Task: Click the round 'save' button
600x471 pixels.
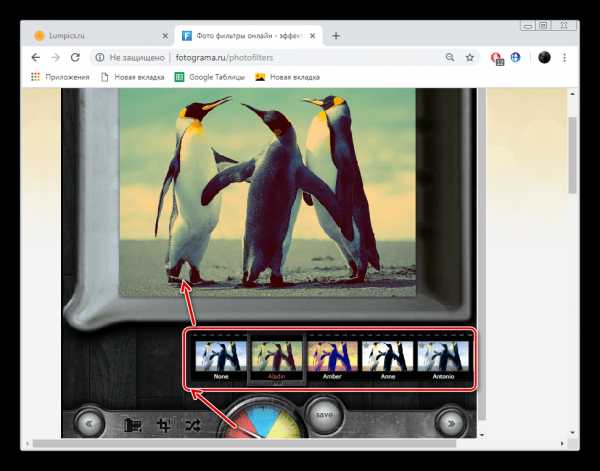Action: click(324, 415)
